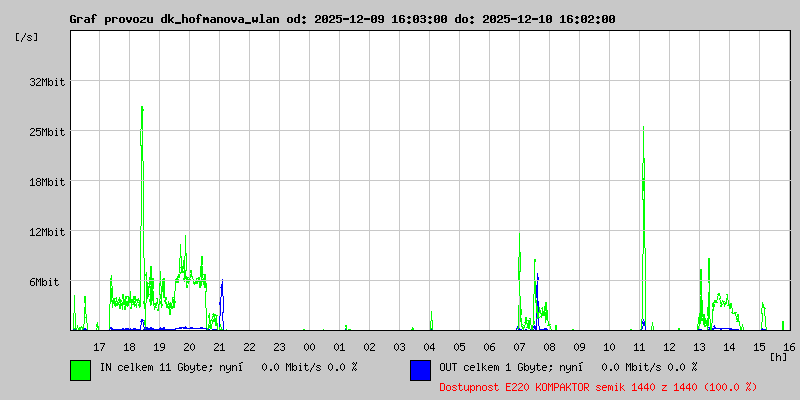Click the '32Mbit' y-axis label

pyautogui.click(x=47, y=82)
